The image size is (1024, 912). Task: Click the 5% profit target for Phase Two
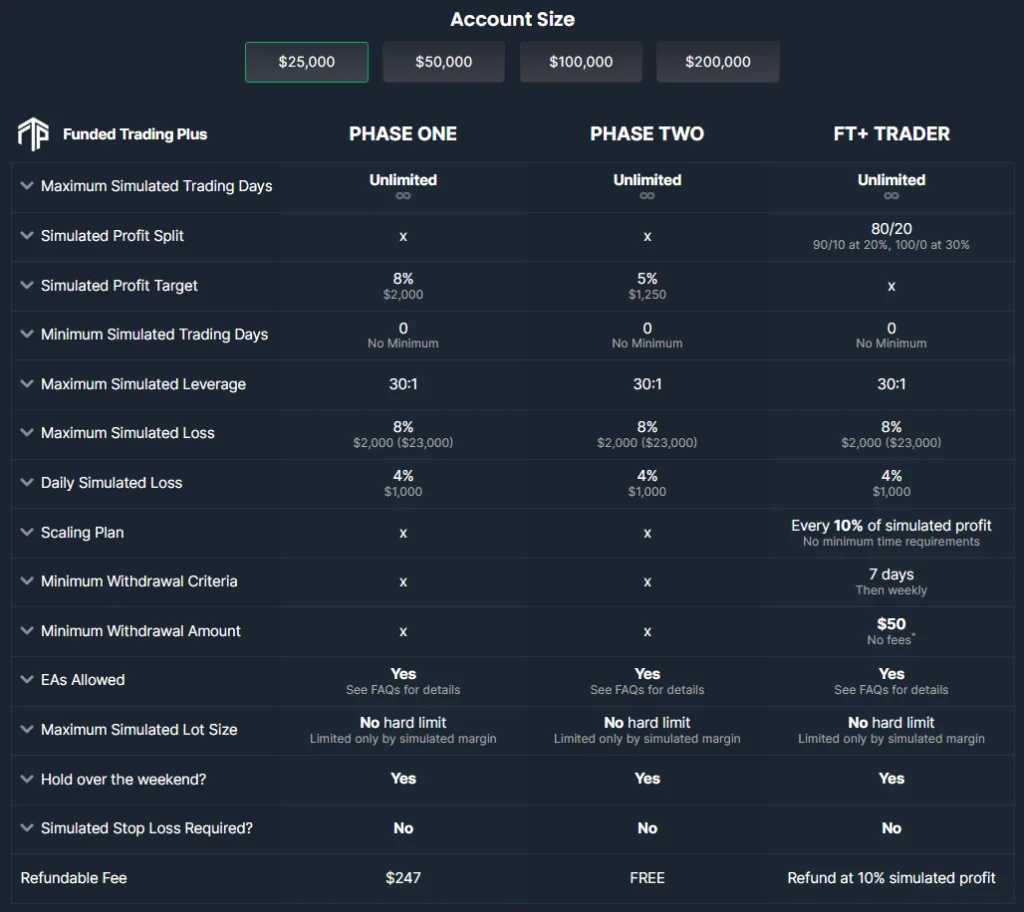point(647,278)
